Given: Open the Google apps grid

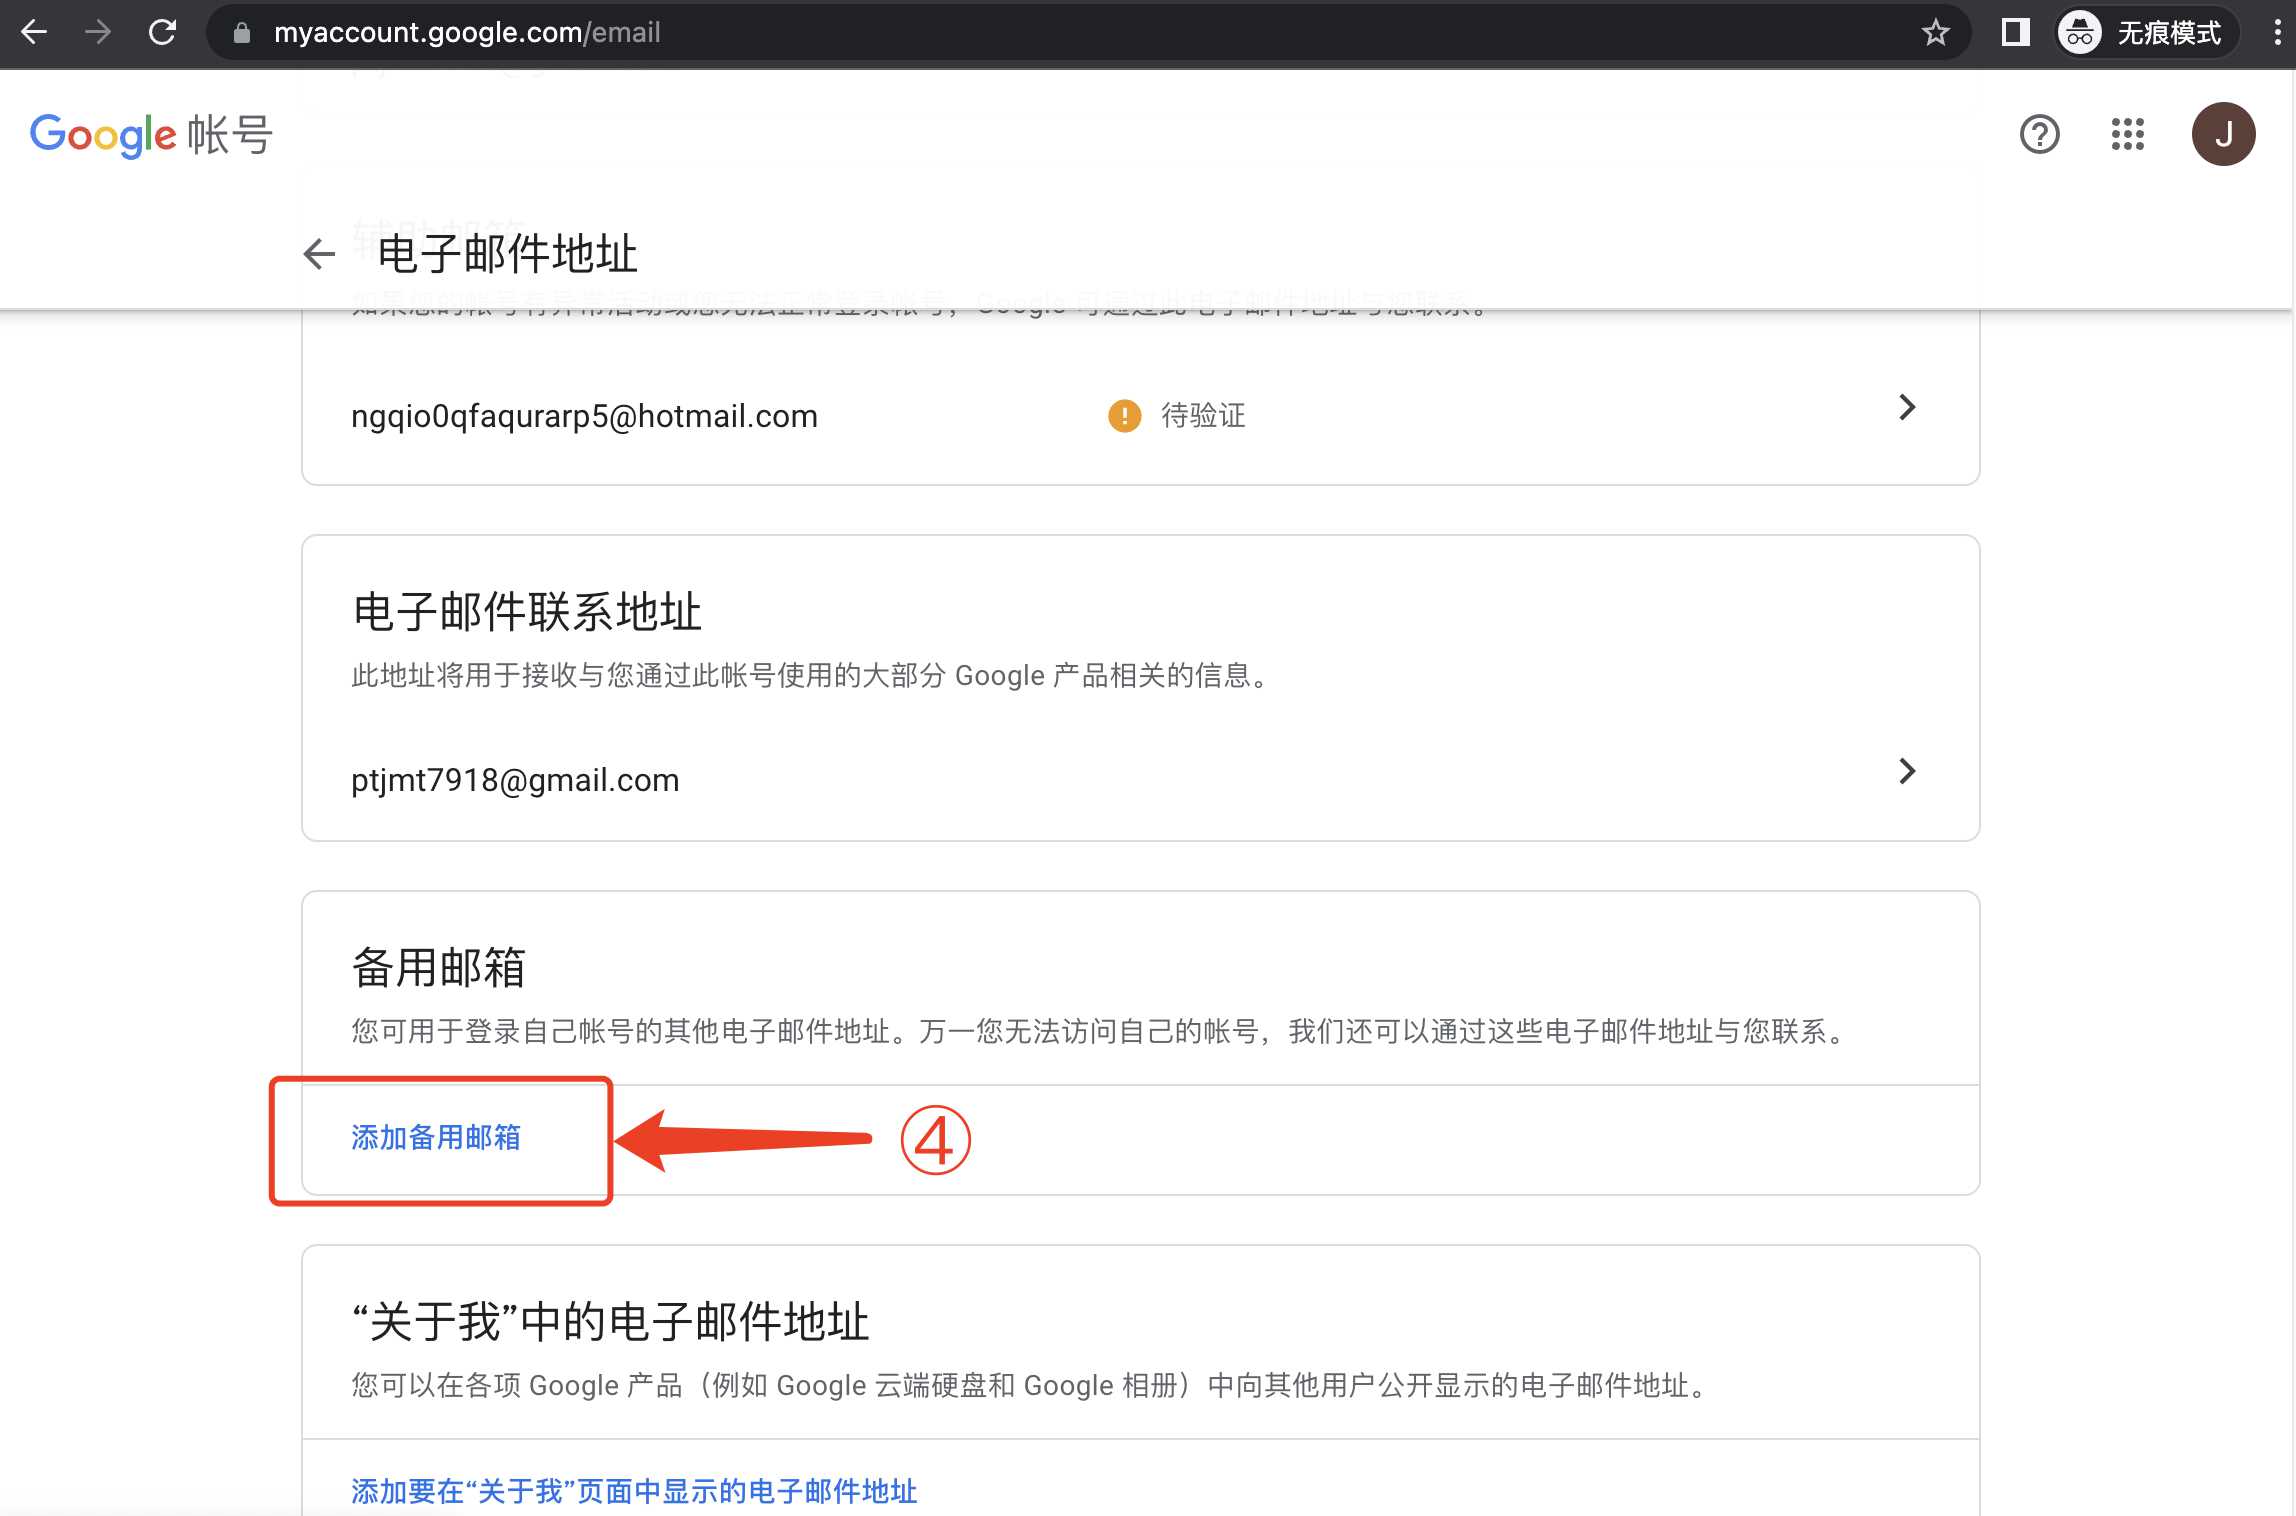Looking at the screenshot, I should pos(2128,133).
